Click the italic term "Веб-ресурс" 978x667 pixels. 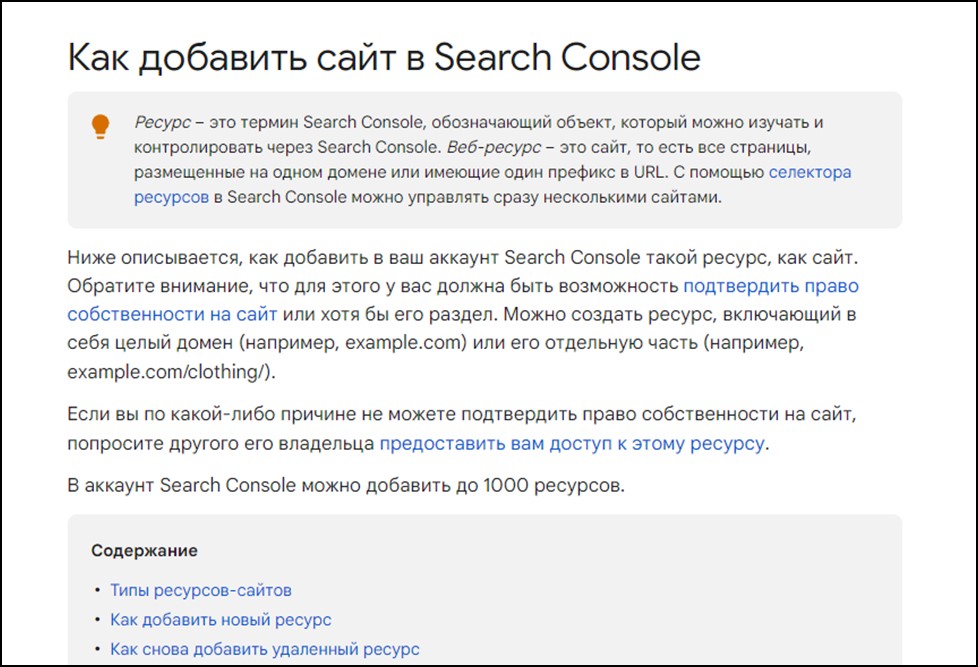coord(494,147)
